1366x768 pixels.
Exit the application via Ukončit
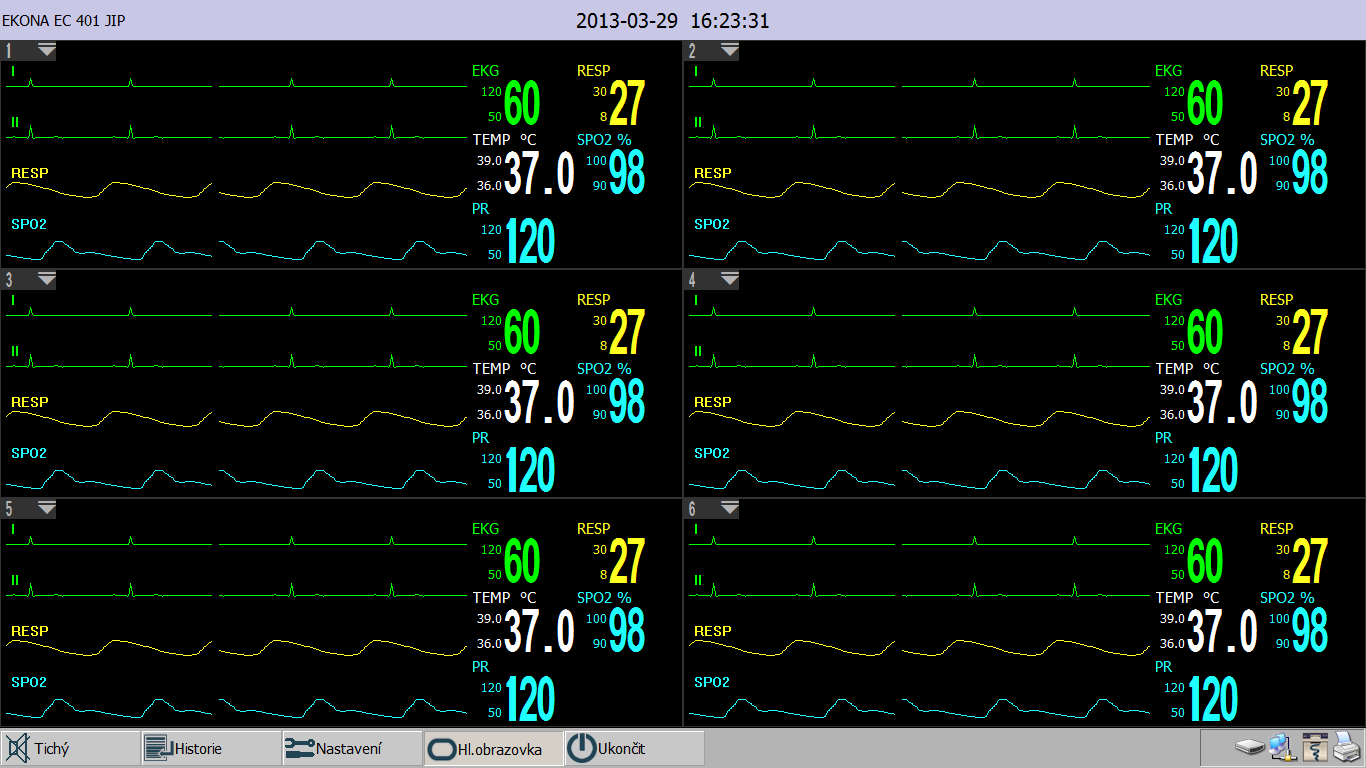634,748
